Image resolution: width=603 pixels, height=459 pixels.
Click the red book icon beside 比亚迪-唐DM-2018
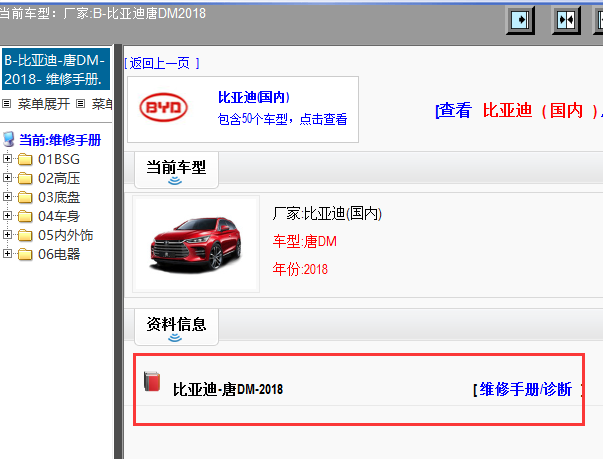(x=152, y=381)
